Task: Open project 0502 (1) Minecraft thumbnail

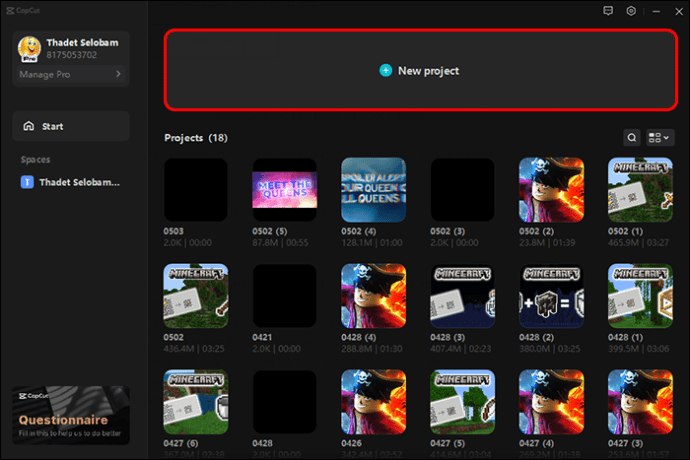Action: [640, 190]
